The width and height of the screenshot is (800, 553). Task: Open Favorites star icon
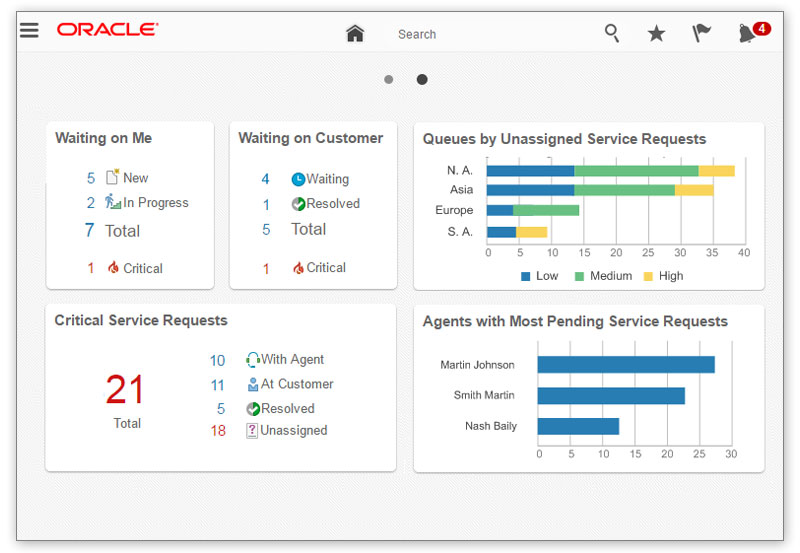[656, 33]
